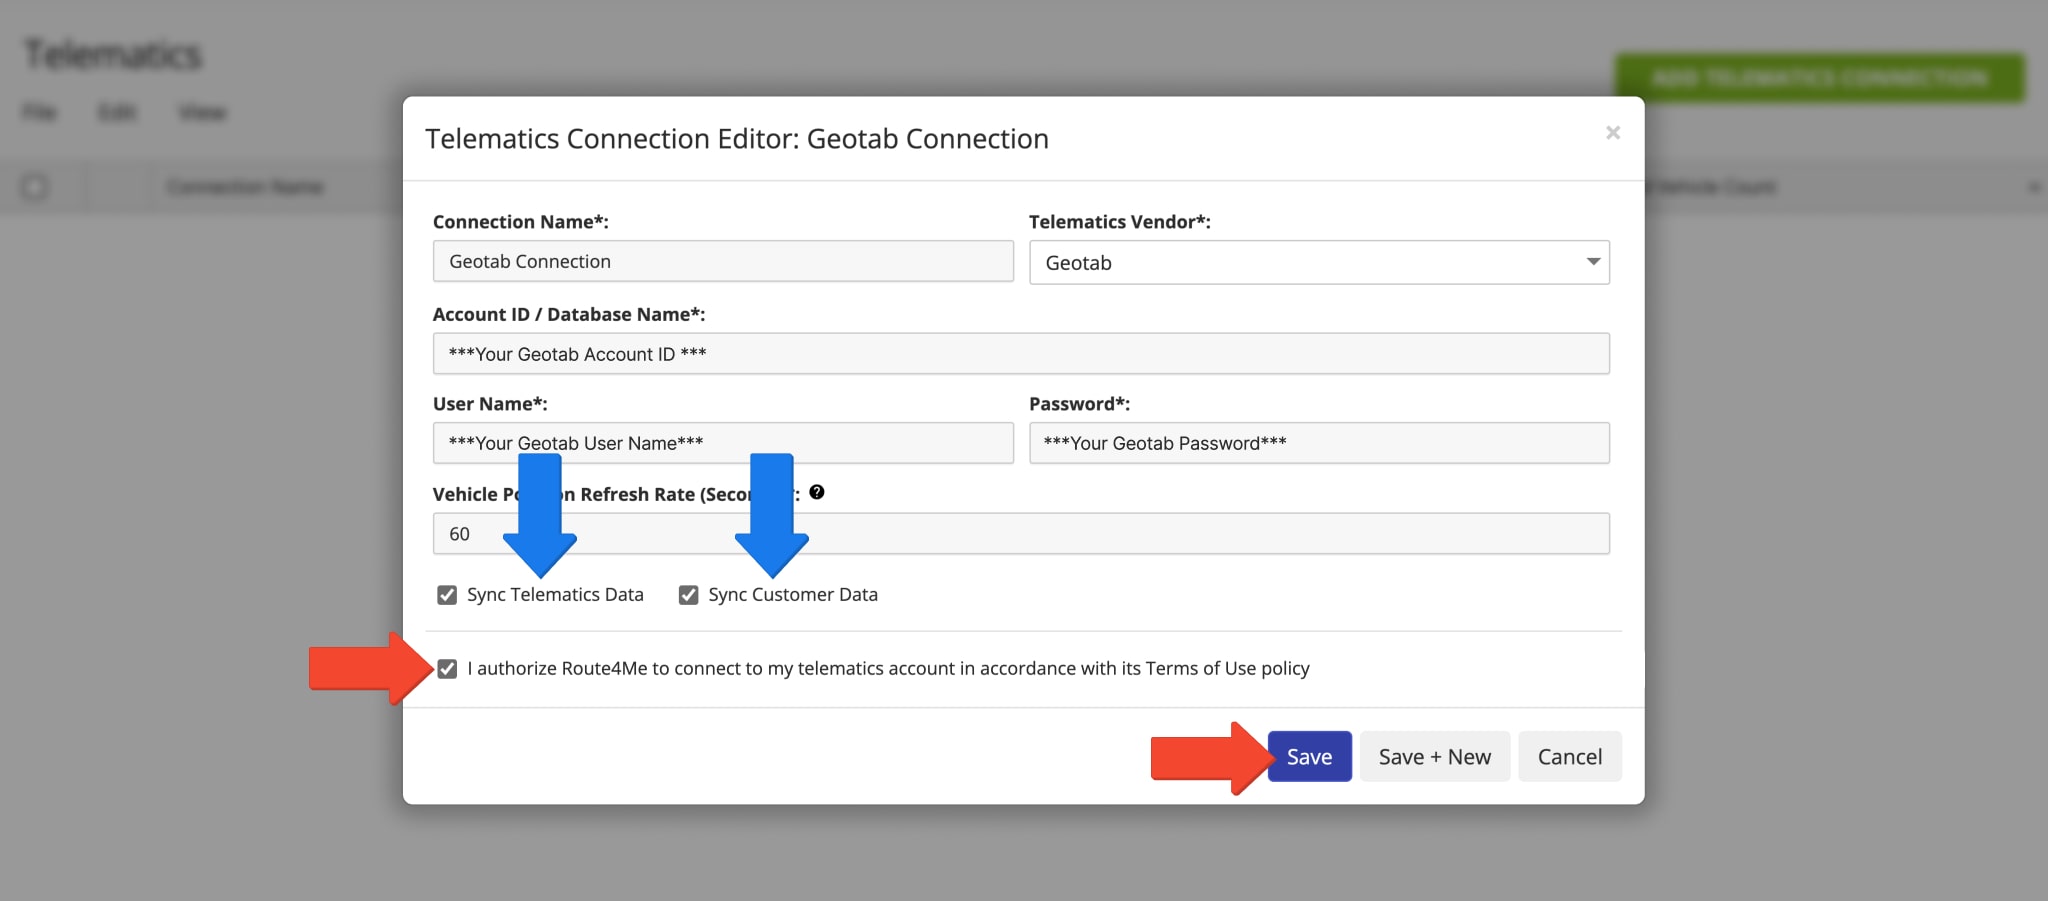Click the Account ID / Database Name field
The width and height of the screenshot is (2048, 901).
[x=1021, y=354]
